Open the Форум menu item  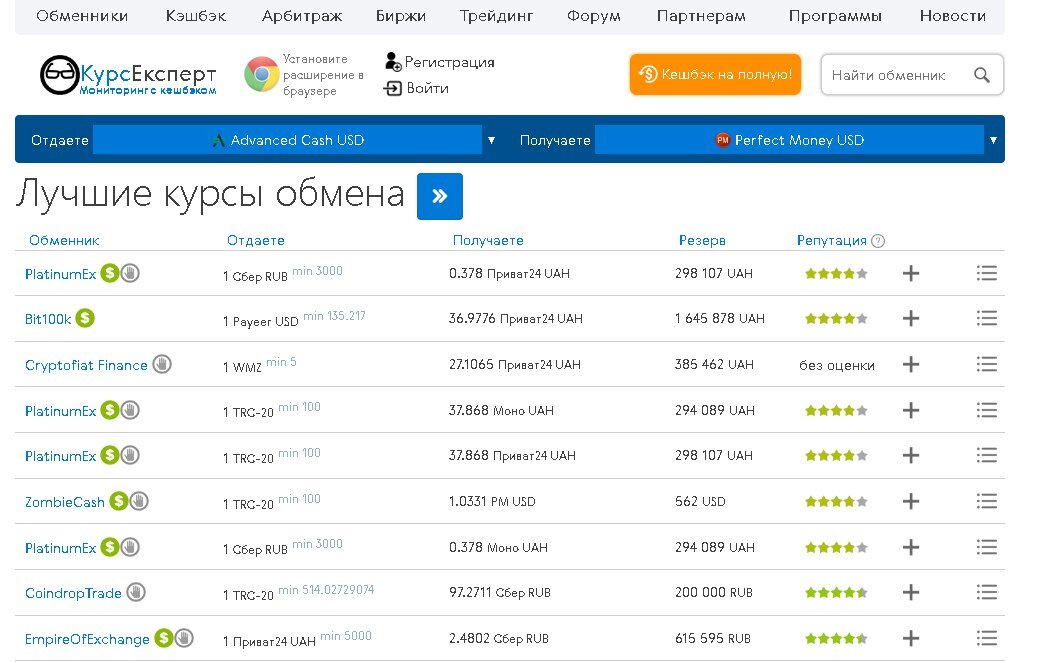coord(593,16)
